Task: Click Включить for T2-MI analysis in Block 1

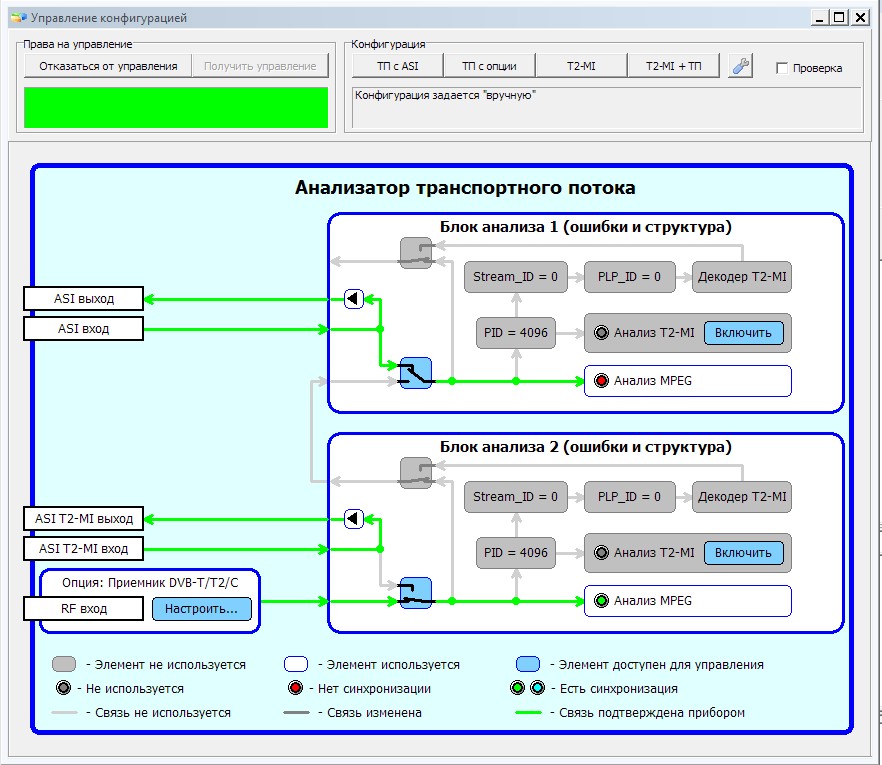Action: coord(744,333)
